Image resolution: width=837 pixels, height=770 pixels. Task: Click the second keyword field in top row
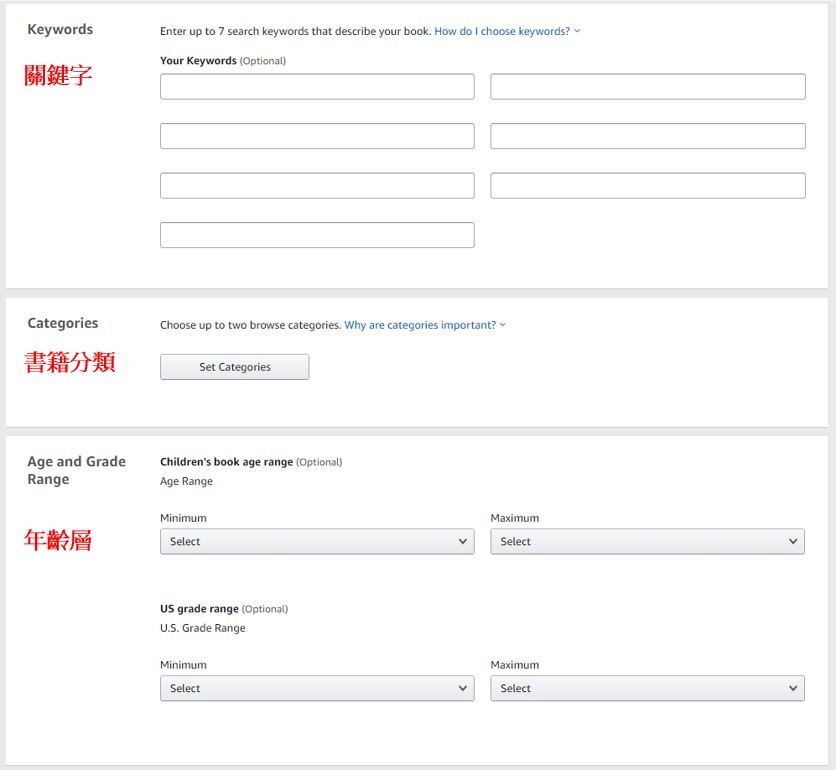coord(648,87)
